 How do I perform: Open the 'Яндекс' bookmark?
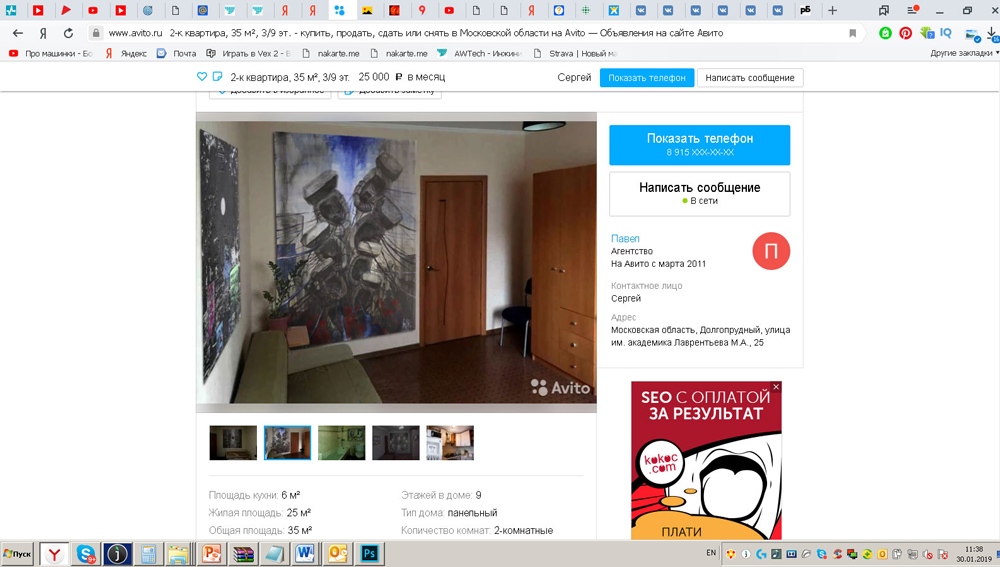click(x=126, y=54)
